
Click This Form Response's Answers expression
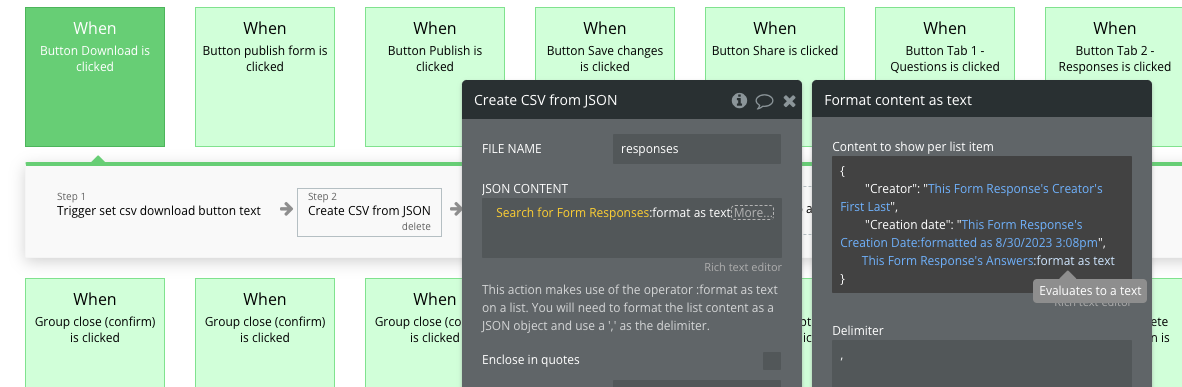[948, 261]
